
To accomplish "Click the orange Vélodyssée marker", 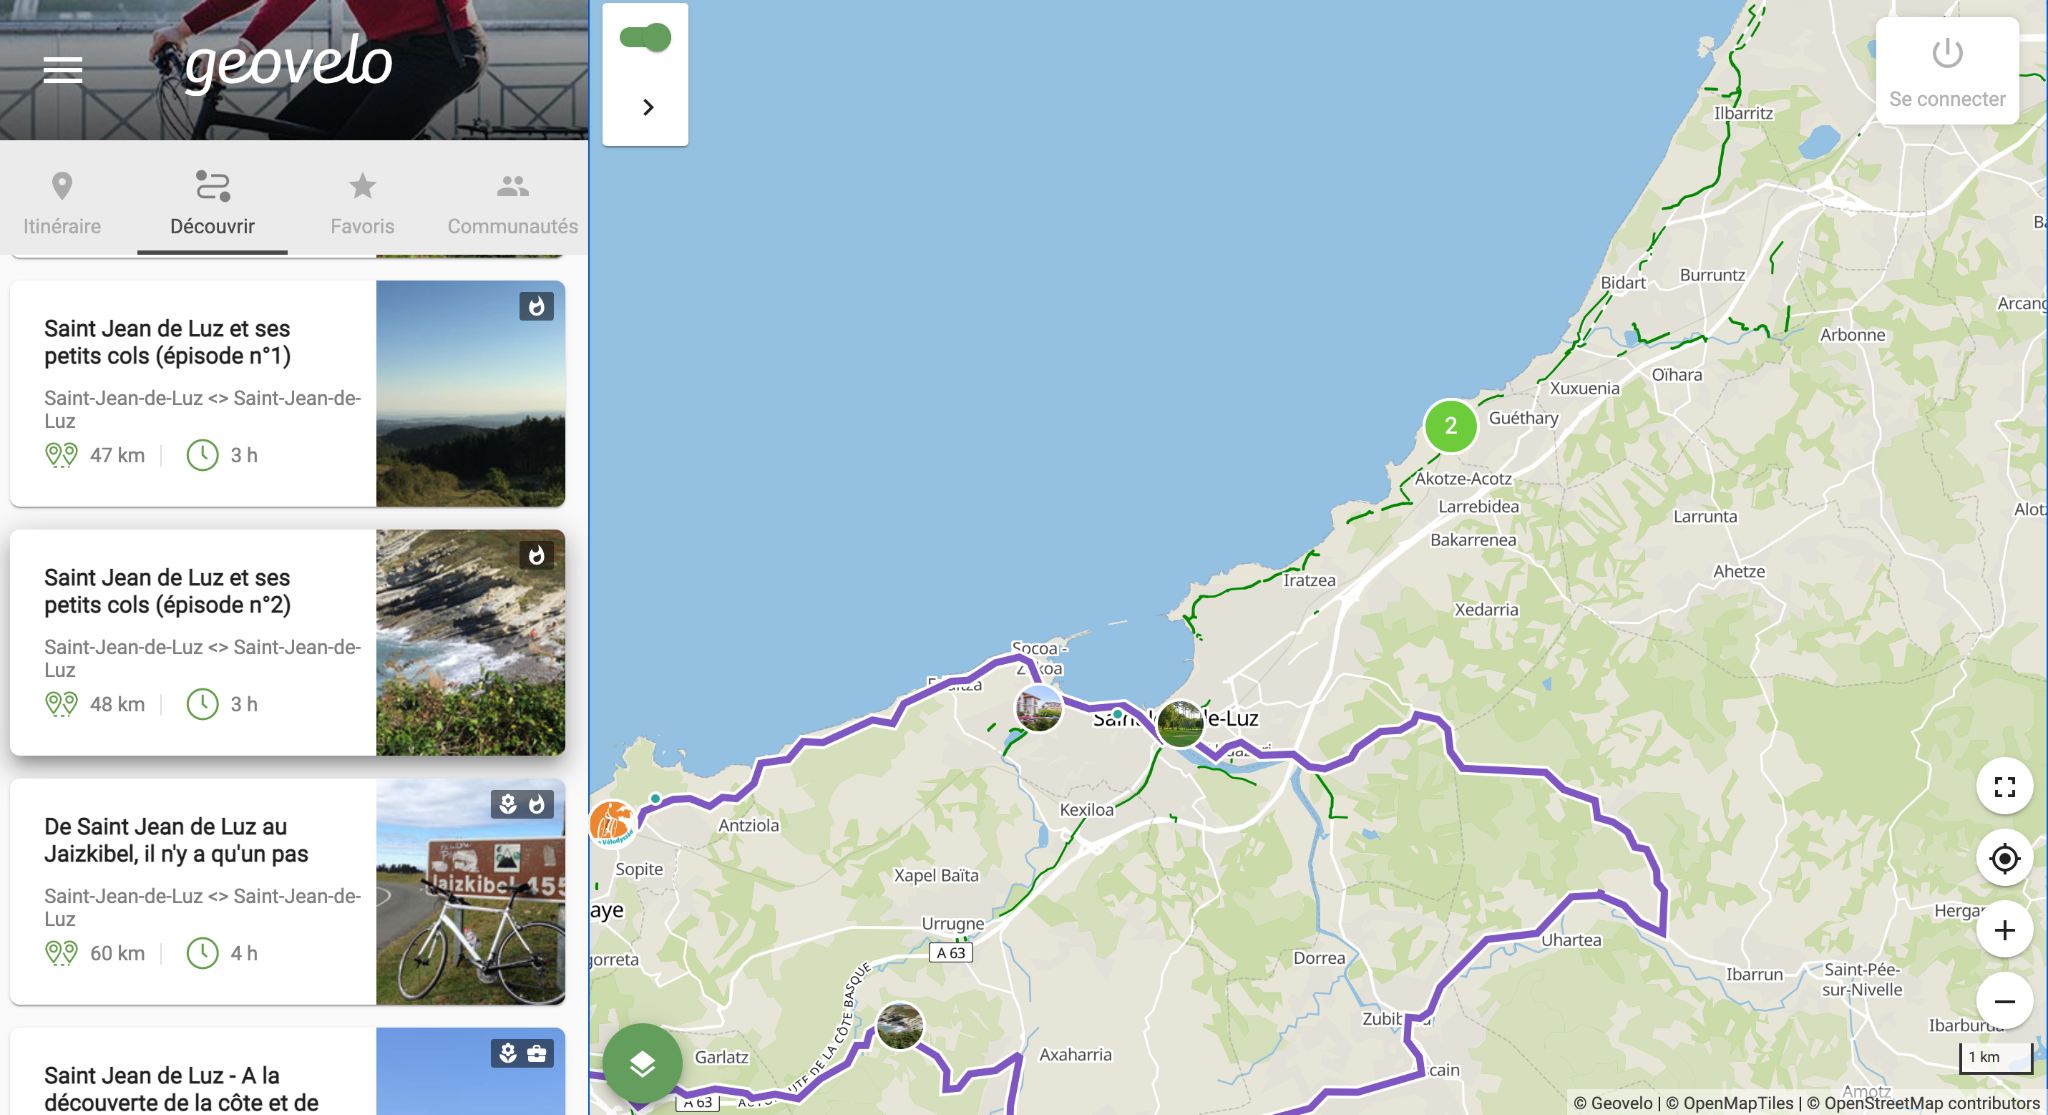I will (611, 823).
